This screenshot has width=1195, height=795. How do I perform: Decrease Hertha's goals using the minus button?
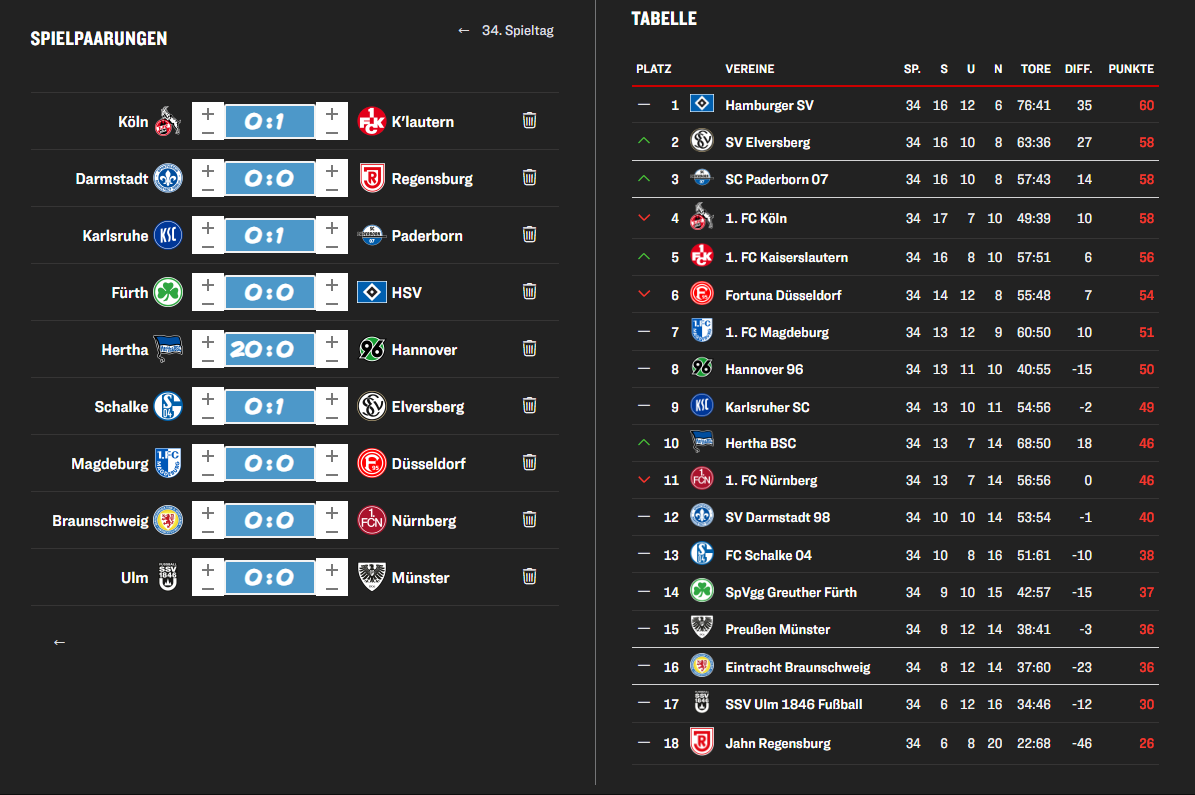pos(208,360)
